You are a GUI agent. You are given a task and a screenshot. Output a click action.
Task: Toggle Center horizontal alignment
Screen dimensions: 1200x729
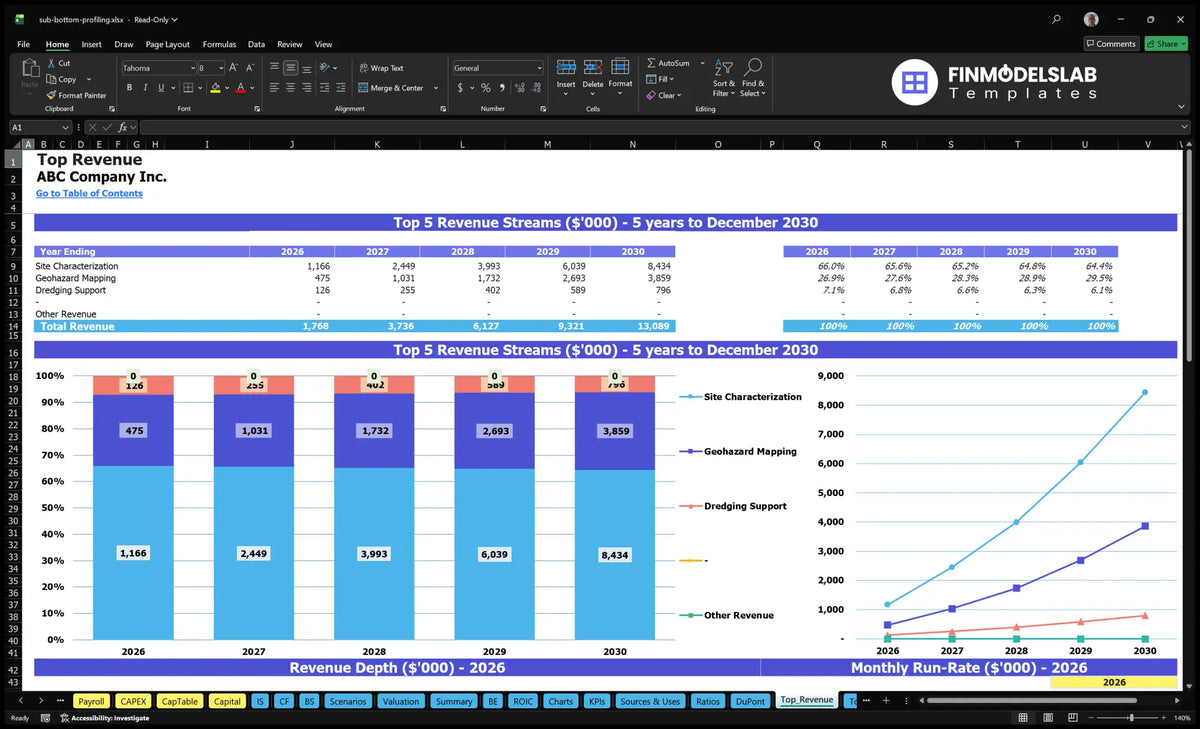point(291,88)
